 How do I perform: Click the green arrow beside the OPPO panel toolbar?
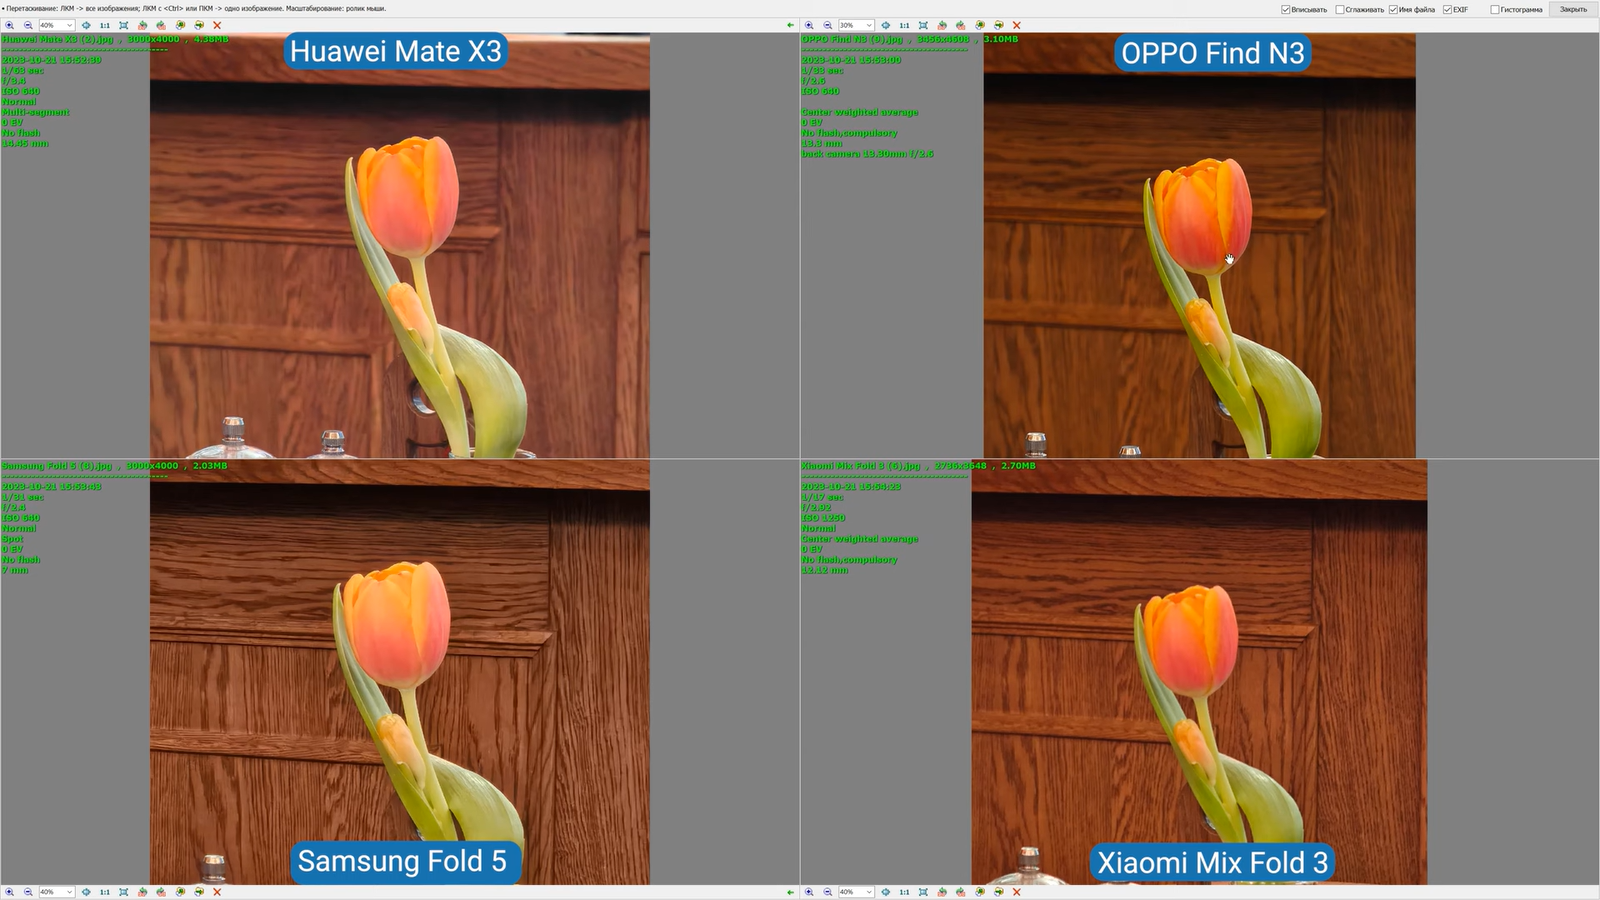tap(790, 25)
